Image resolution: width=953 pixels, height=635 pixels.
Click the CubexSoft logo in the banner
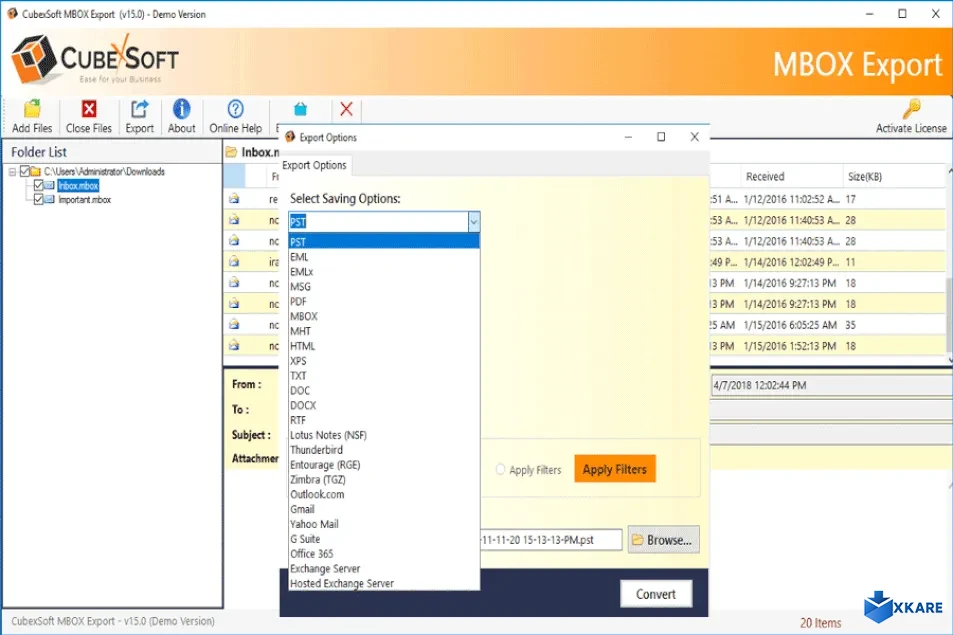pos(95,60)
